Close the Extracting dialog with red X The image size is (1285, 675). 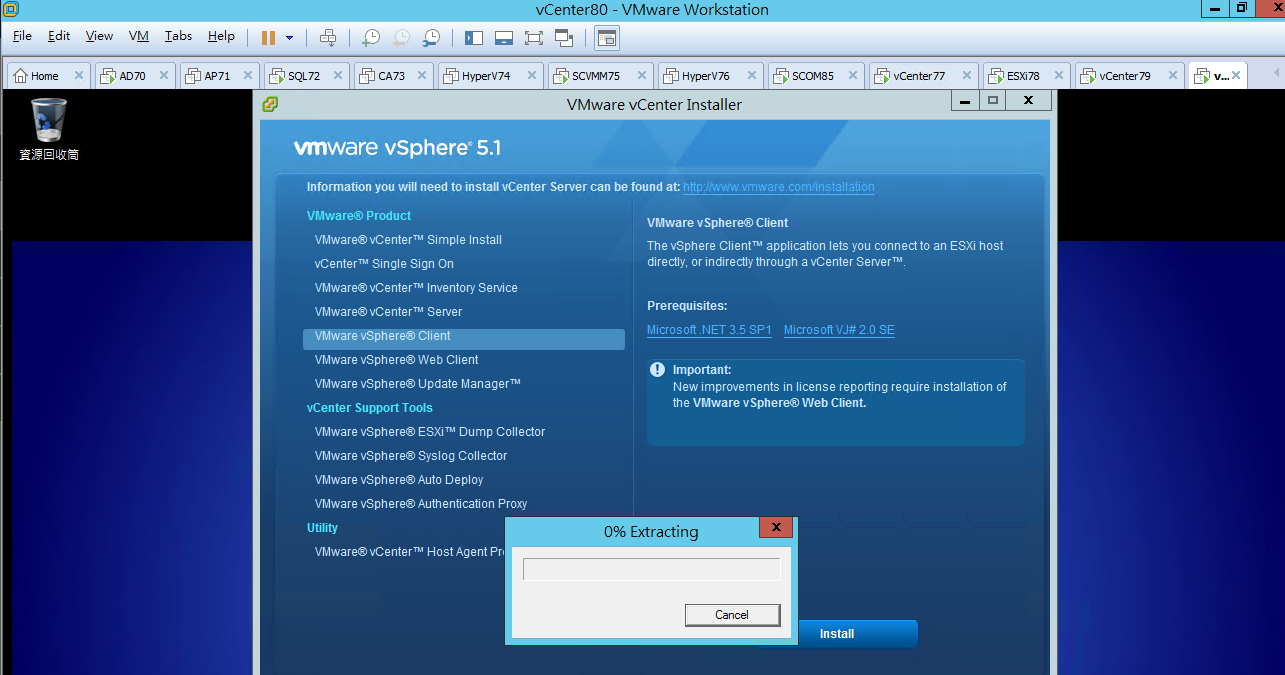coord(776,528)
